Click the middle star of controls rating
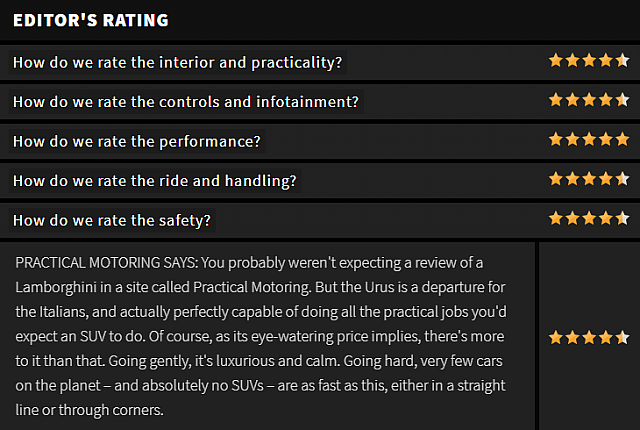This screenshot has height=430, width=640. pyautogui.click(x=589, y=100)
